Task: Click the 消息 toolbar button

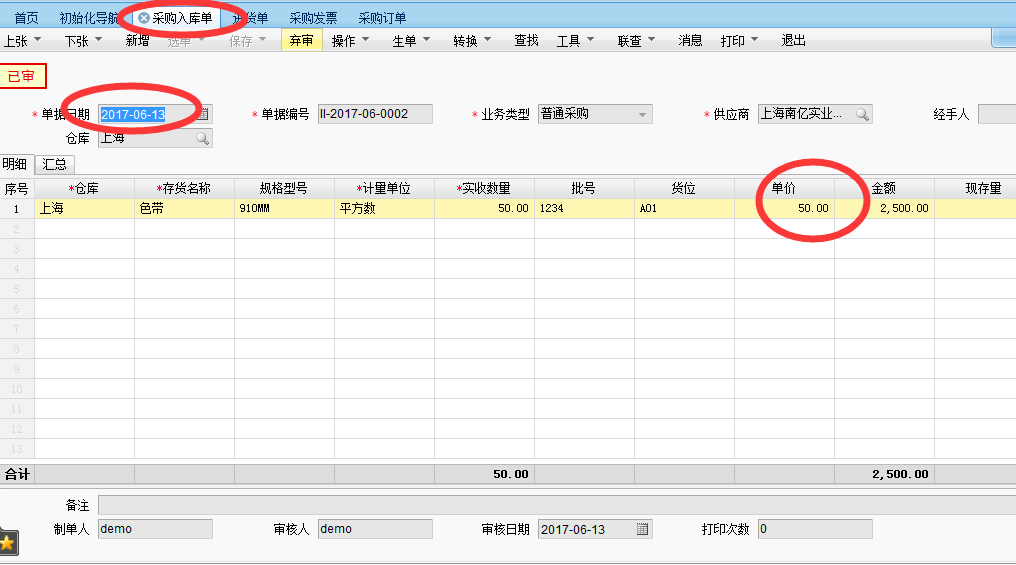Action: point(690,41)
